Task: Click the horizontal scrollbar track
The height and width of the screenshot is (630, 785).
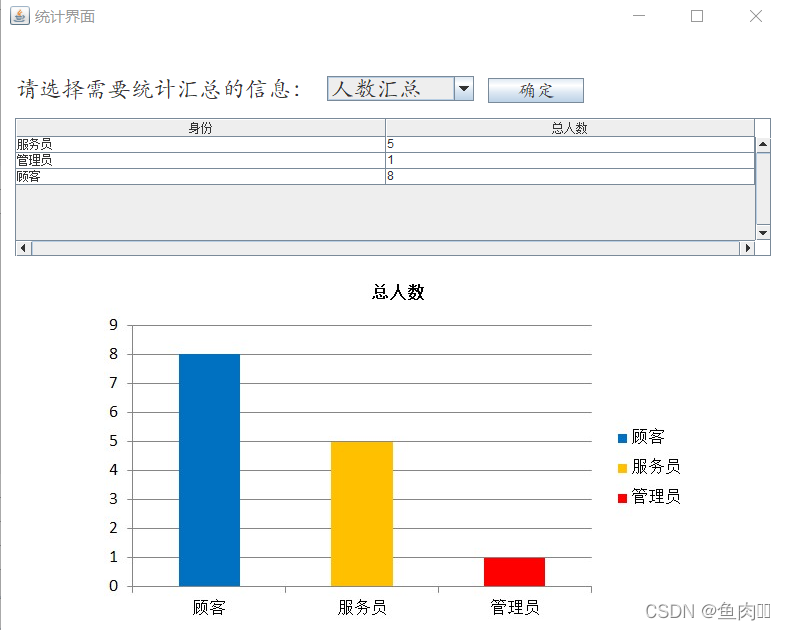Action: (x=385, y=248)
